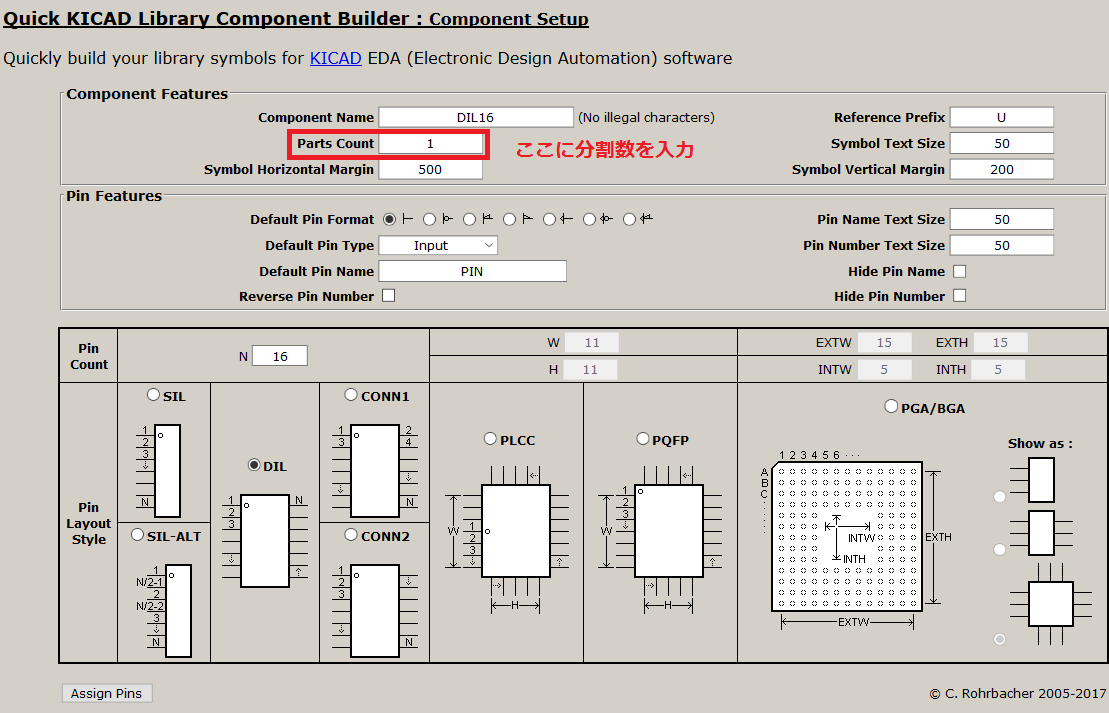Click the Pin Number Text Size field
1109x713 pixels.
click(1001, 245)
